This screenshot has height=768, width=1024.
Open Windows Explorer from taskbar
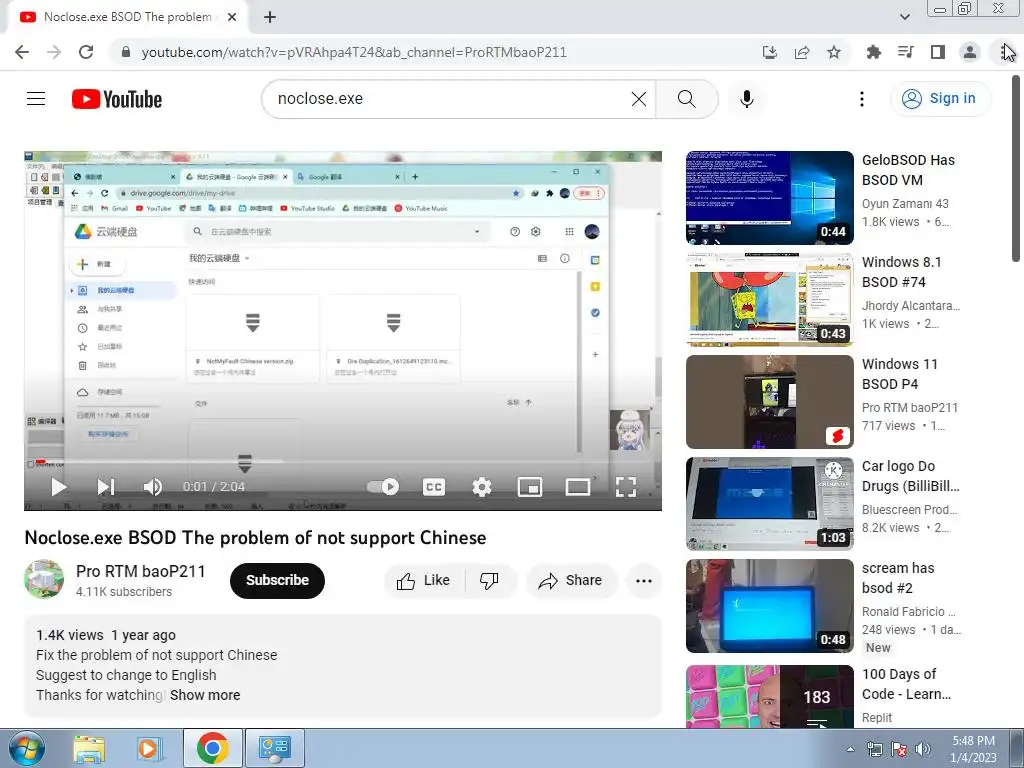coord(89,748)
